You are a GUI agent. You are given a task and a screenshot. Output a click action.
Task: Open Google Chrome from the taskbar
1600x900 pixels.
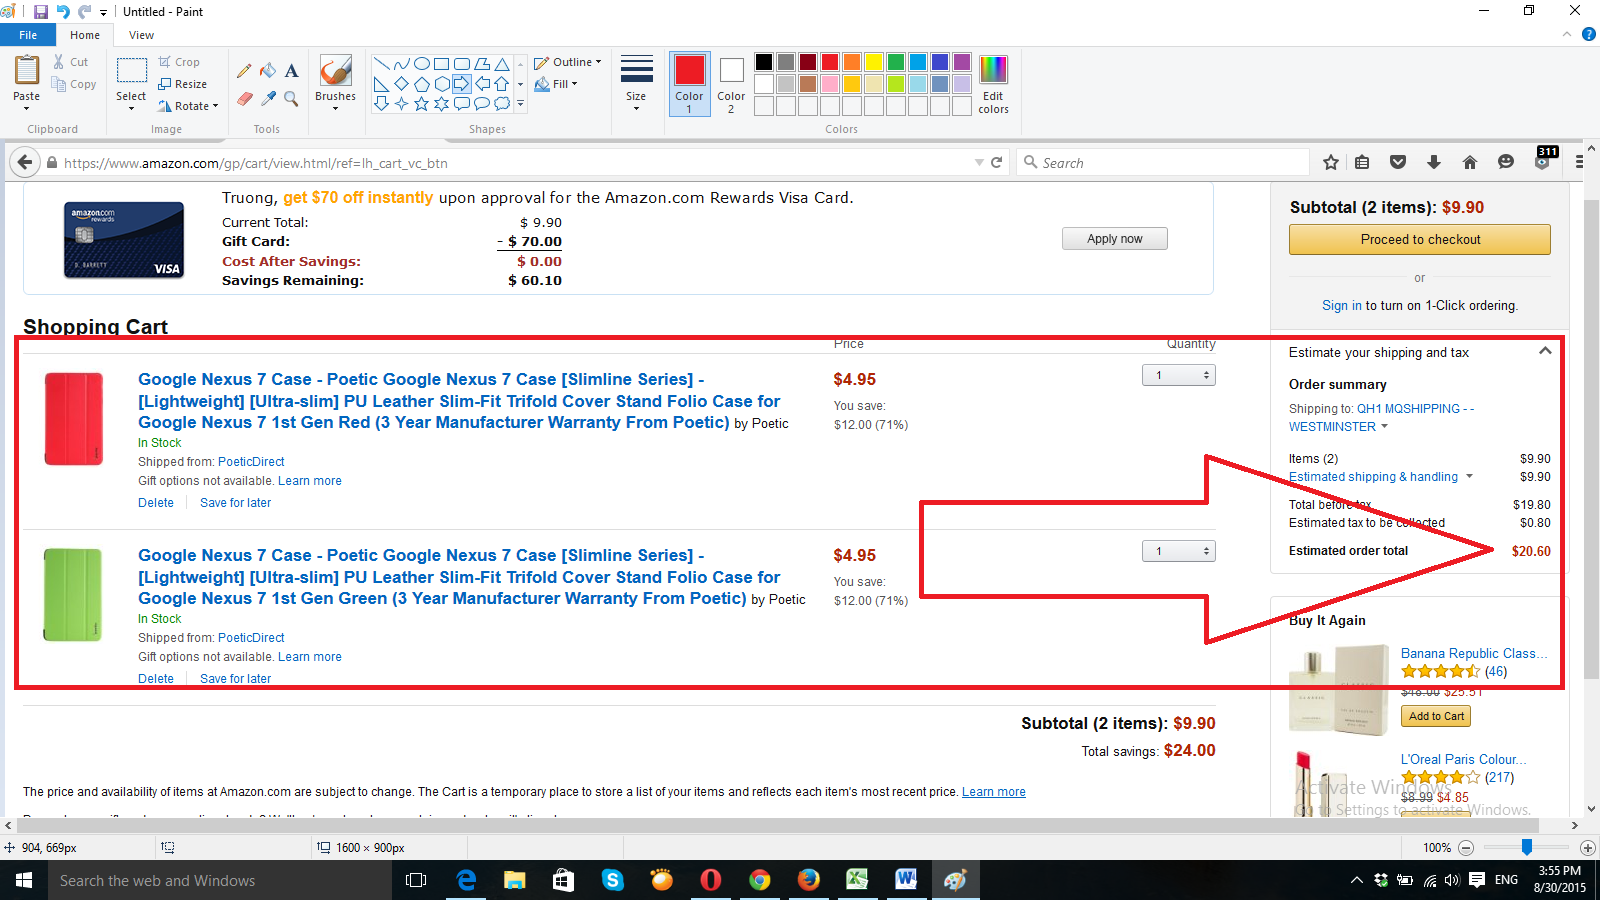point(760,880)
